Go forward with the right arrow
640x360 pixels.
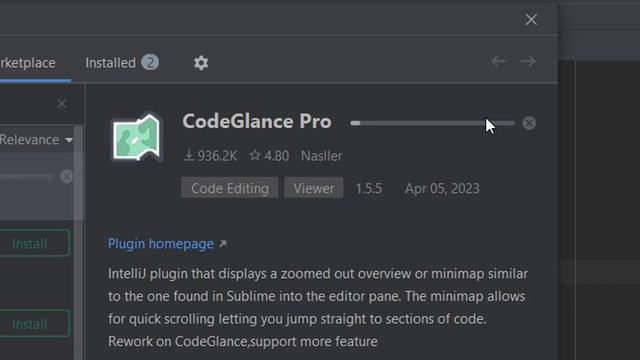point(528,61)
